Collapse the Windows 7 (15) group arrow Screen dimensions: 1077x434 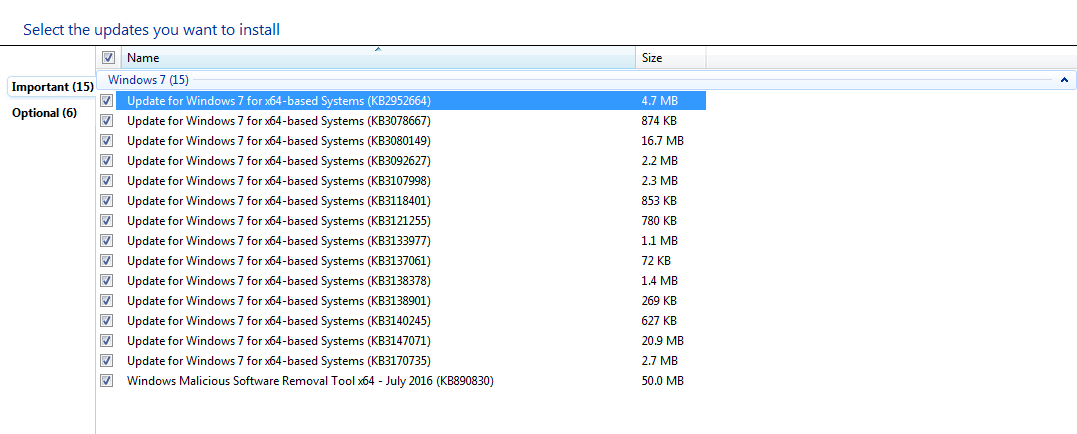click(1061, 79)
